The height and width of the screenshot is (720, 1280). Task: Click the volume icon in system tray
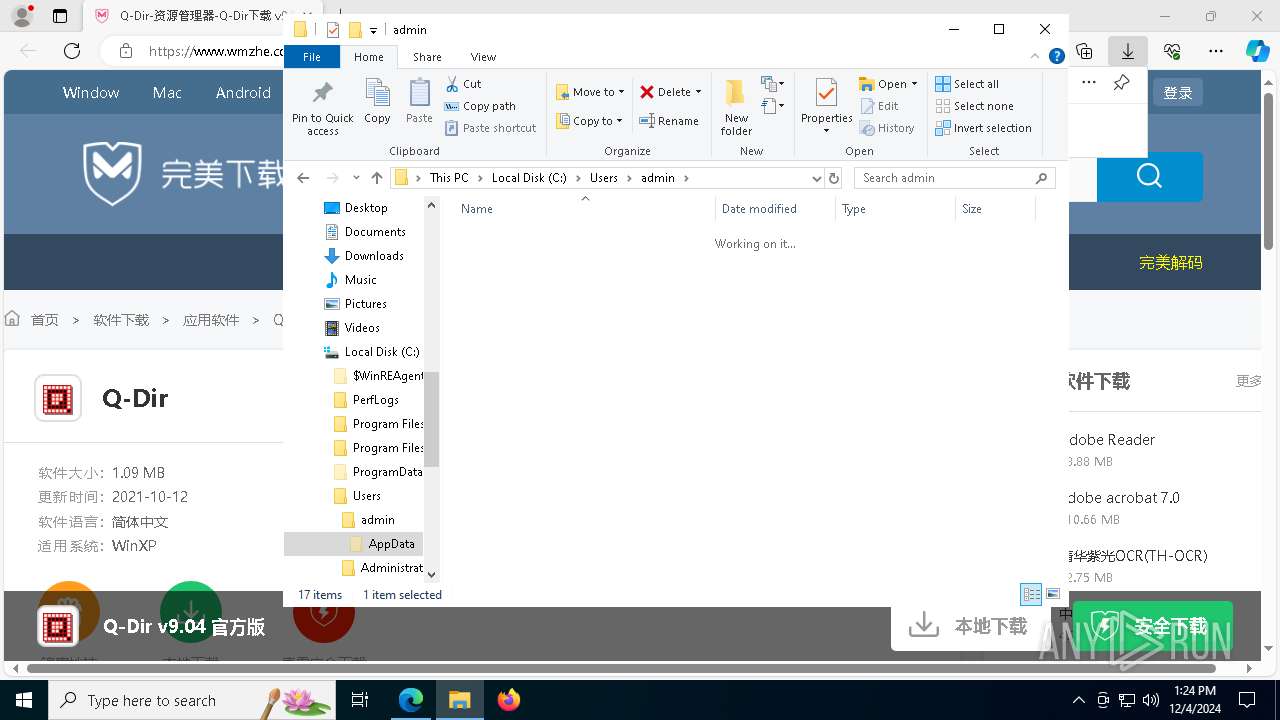tap(1150, 700)
